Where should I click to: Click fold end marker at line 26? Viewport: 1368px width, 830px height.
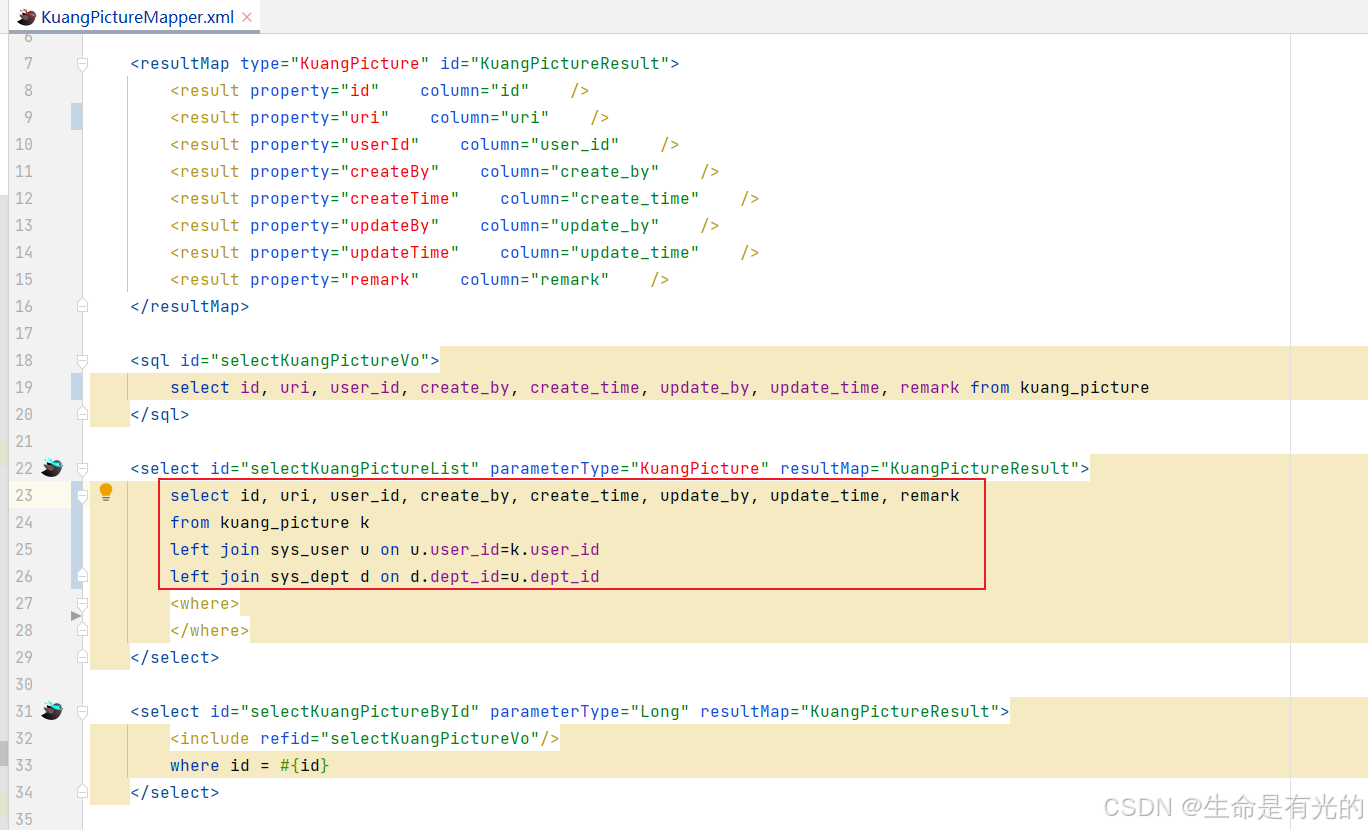tap(83, 575)
